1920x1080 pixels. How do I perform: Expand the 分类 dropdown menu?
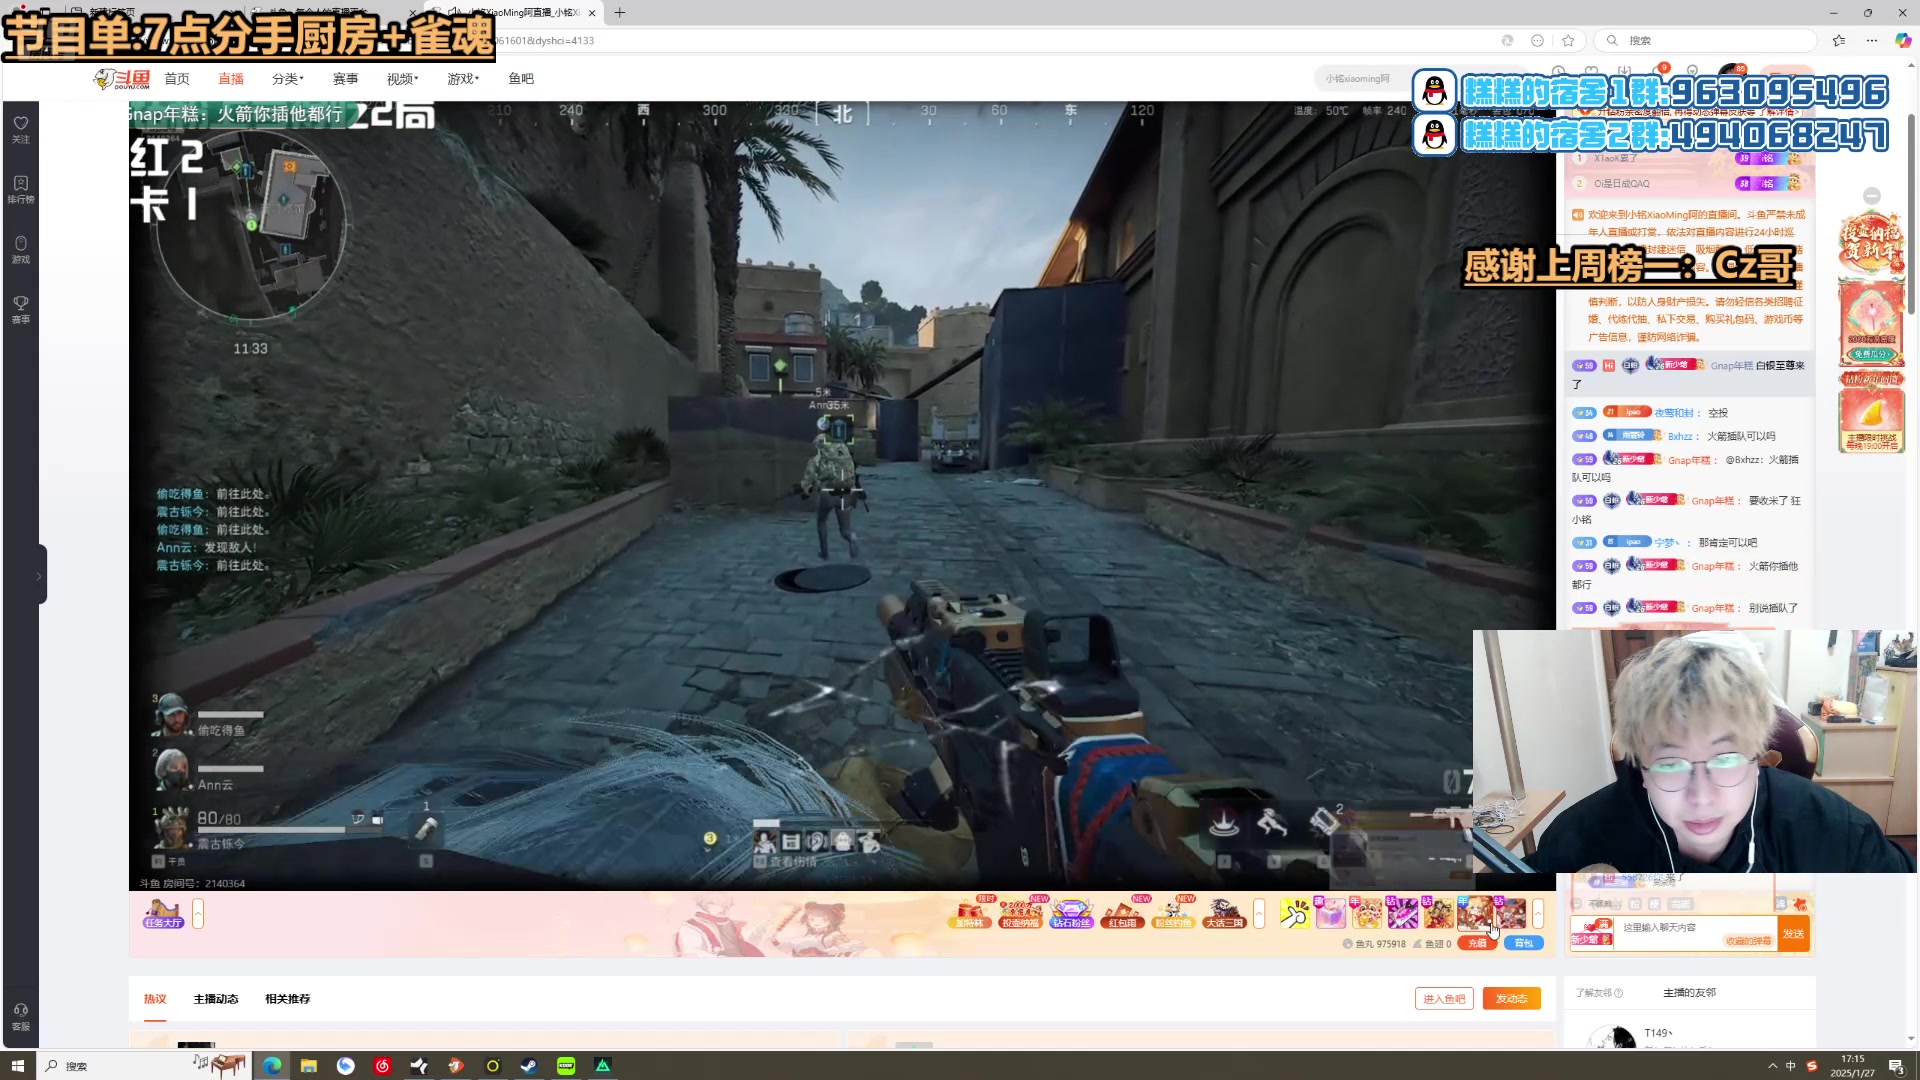287,79
